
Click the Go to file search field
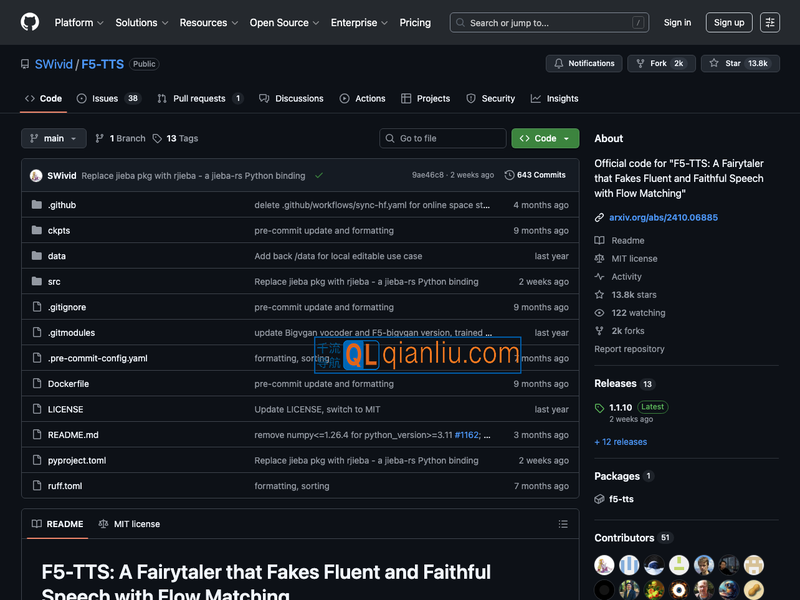tap(443, 138)
